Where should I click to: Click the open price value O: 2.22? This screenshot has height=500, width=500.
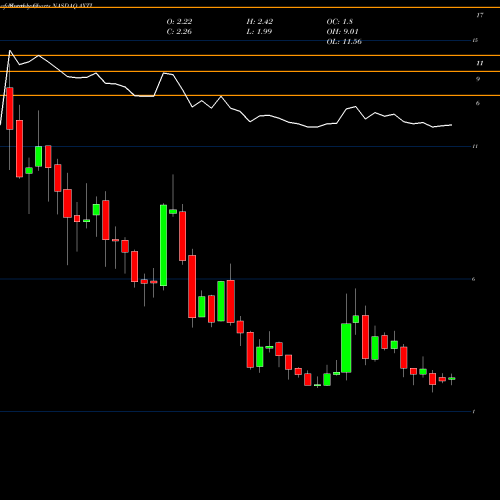[179, 22]
